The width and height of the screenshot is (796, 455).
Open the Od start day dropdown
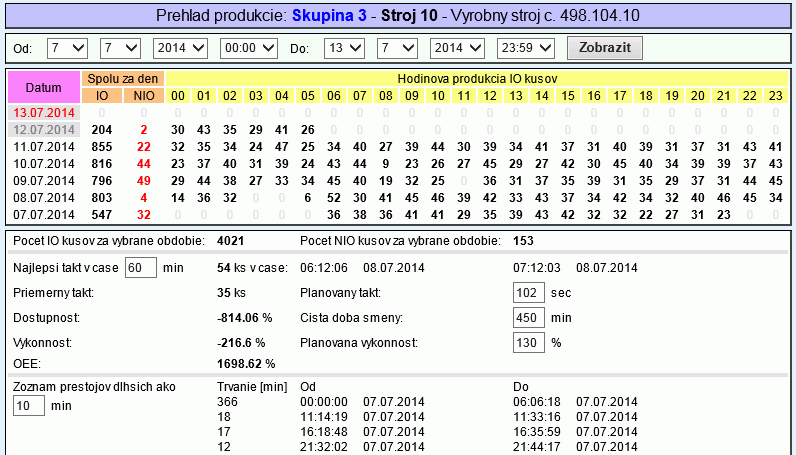pyautogui.click(x=67, y=48)
